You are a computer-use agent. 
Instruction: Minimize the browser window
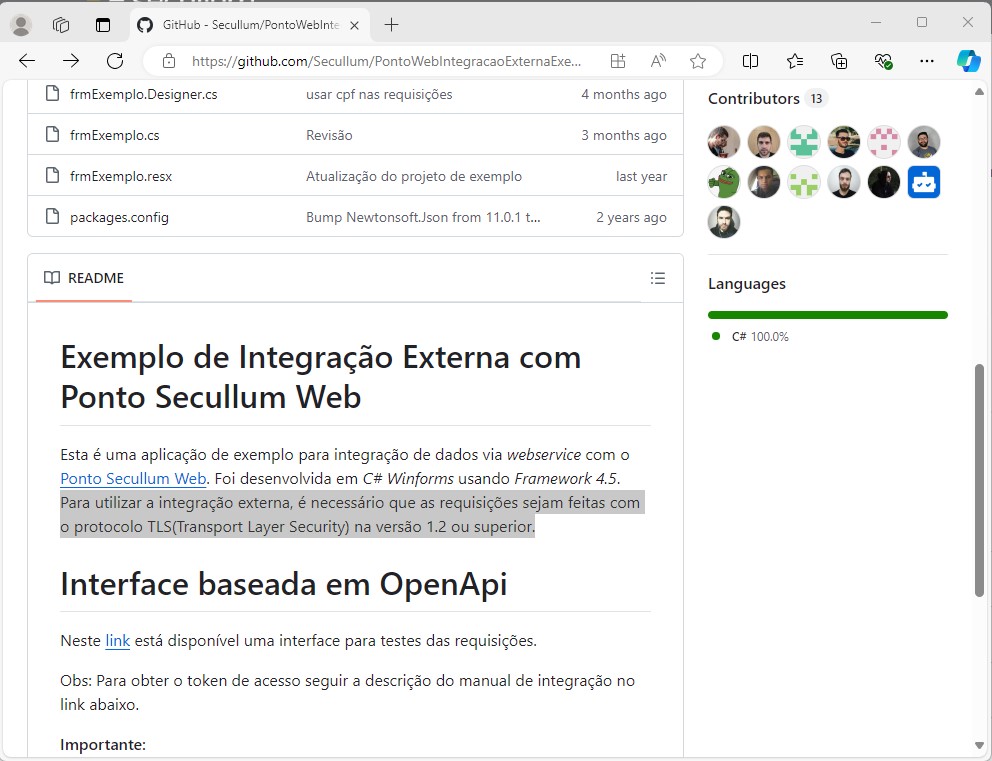point(876,23)
